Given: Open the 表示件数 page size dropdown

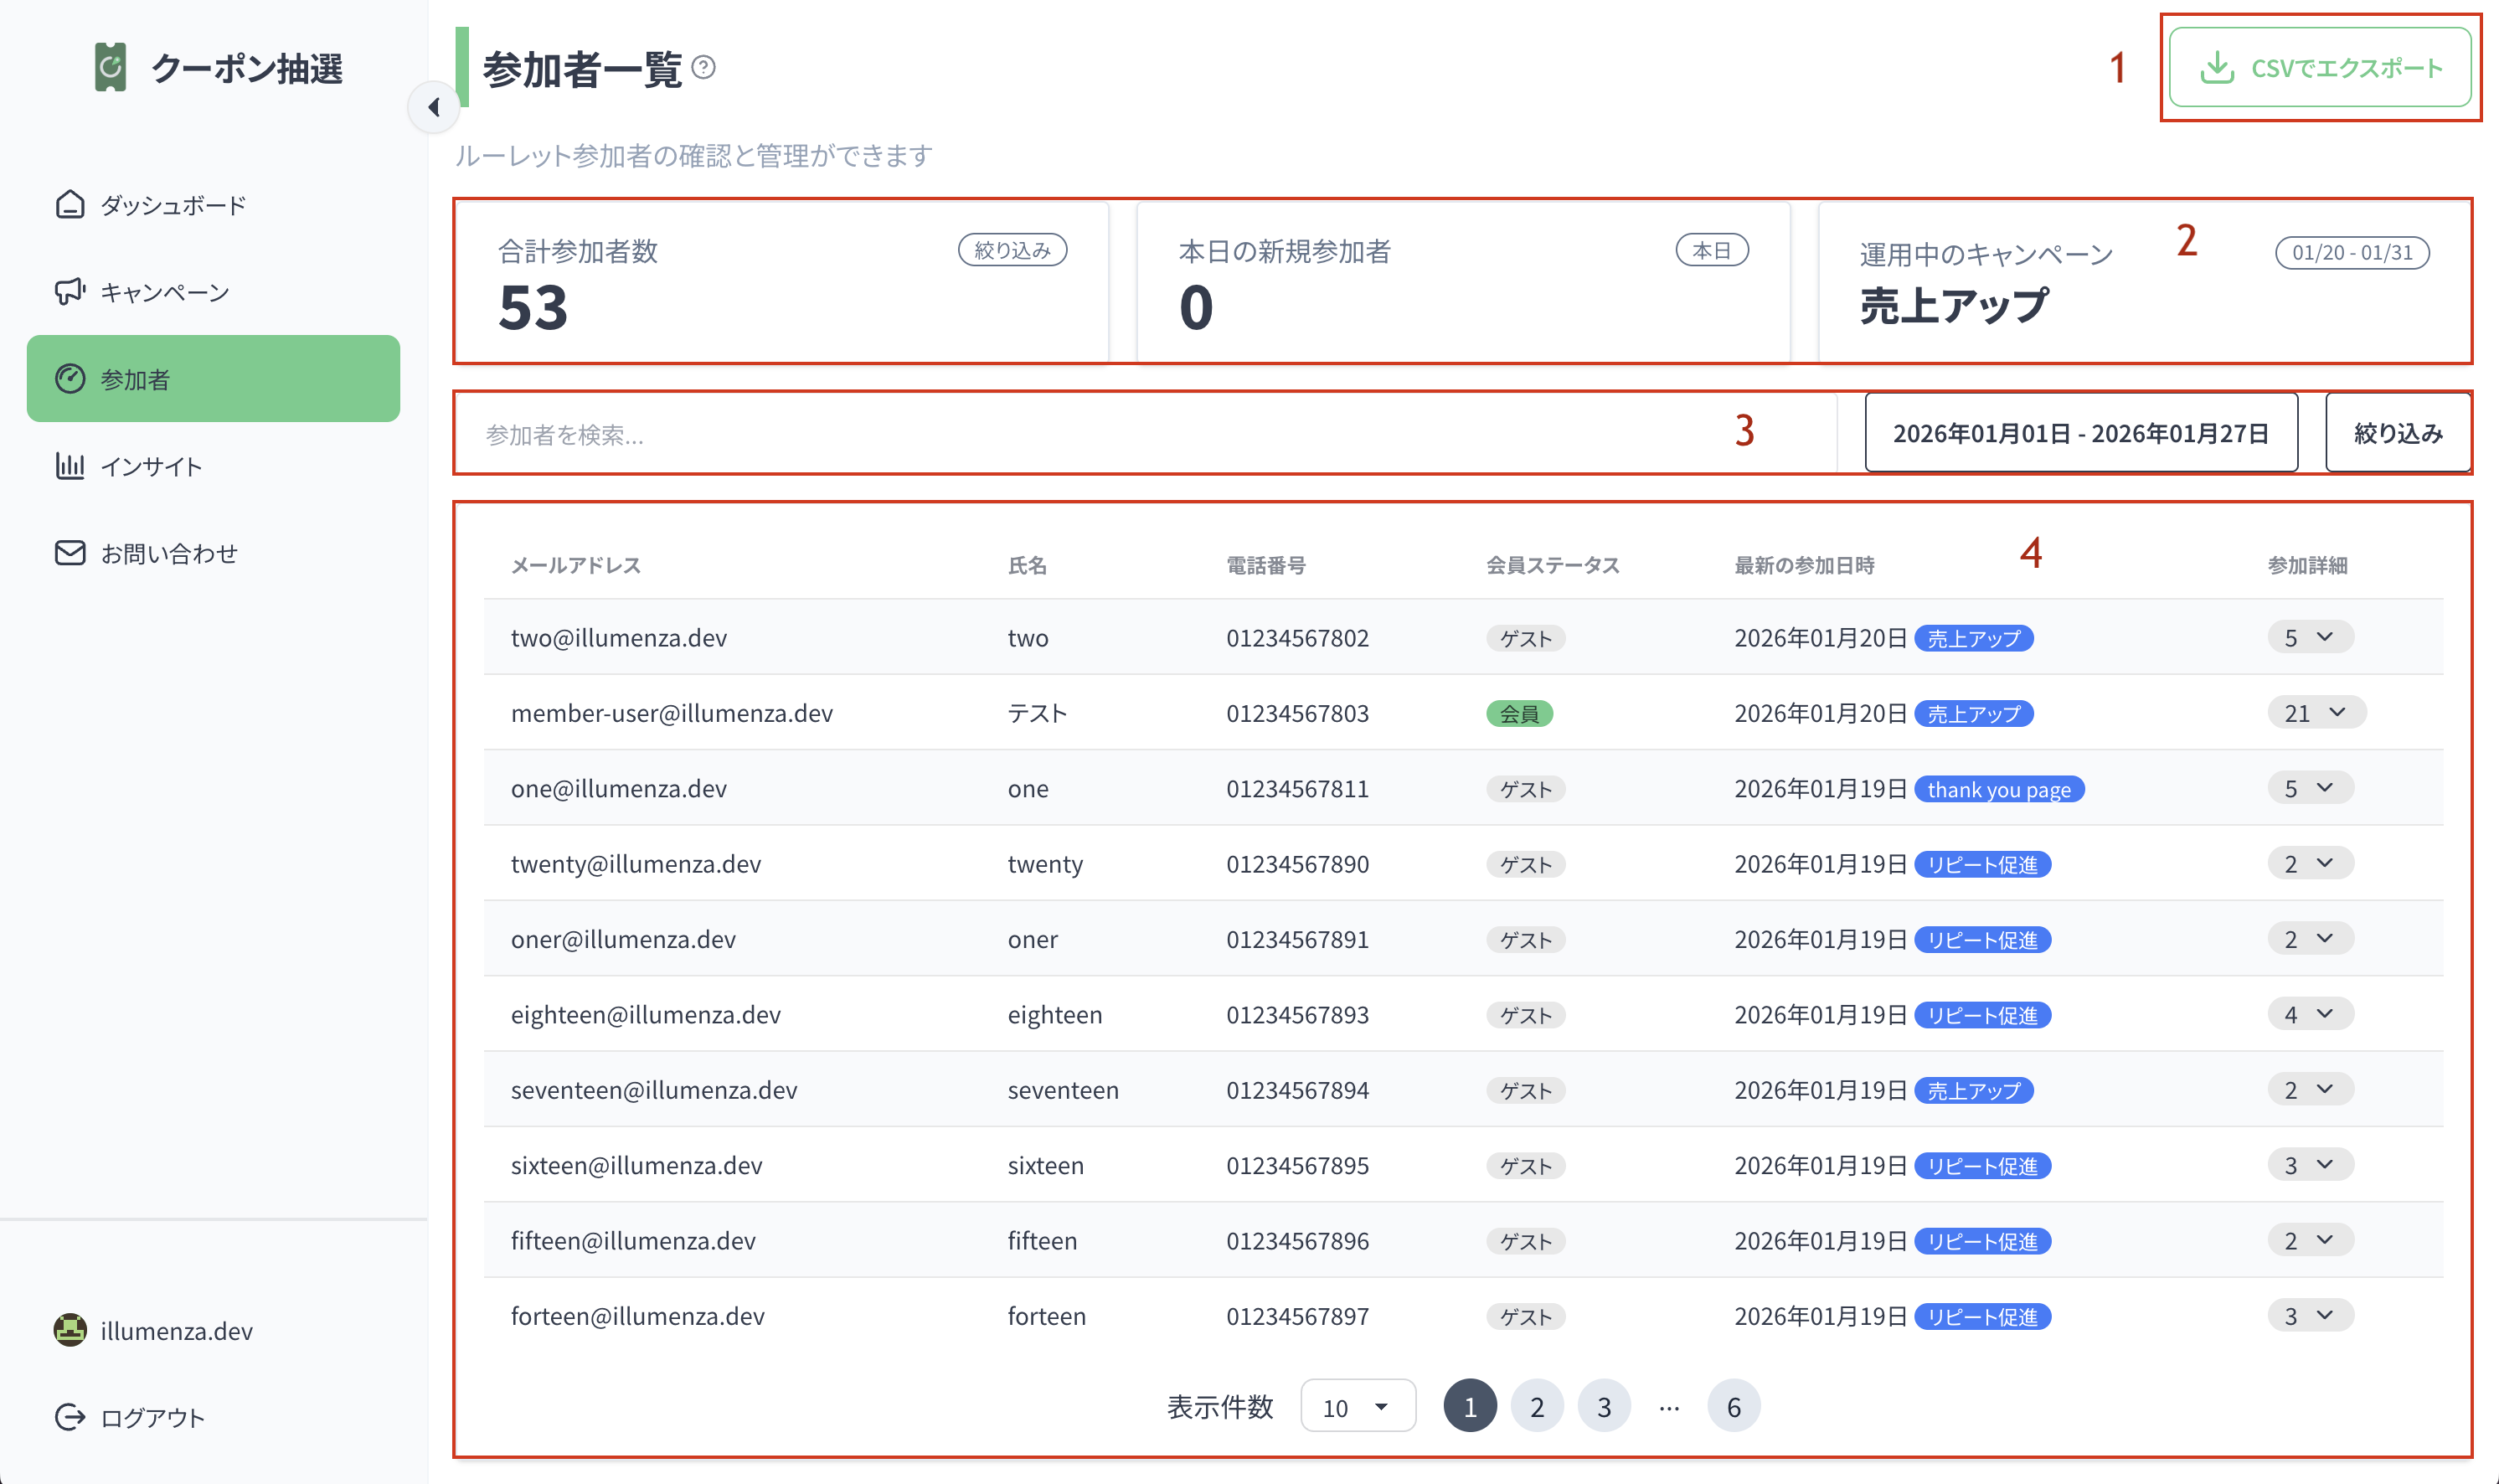Looking at the screenshot, I should (1357, 1407).
